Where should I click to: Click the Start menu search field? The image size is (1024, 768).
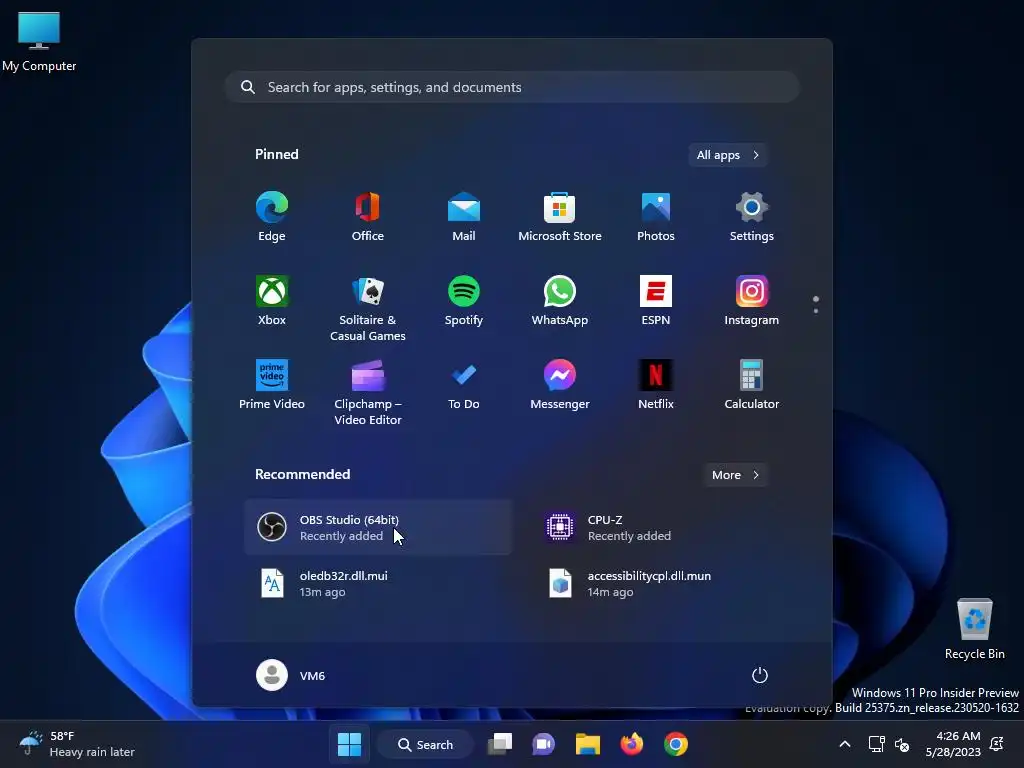[x=513, y=87]
